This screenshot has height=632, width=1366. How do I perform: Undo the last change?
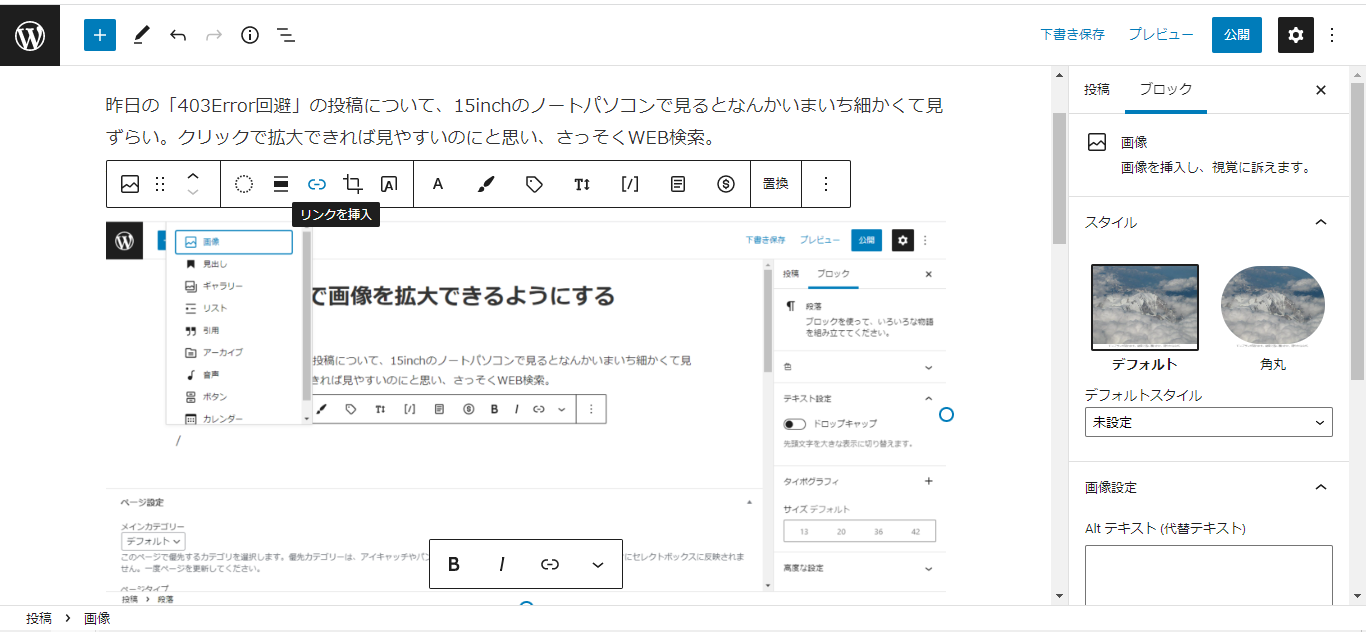178,35
